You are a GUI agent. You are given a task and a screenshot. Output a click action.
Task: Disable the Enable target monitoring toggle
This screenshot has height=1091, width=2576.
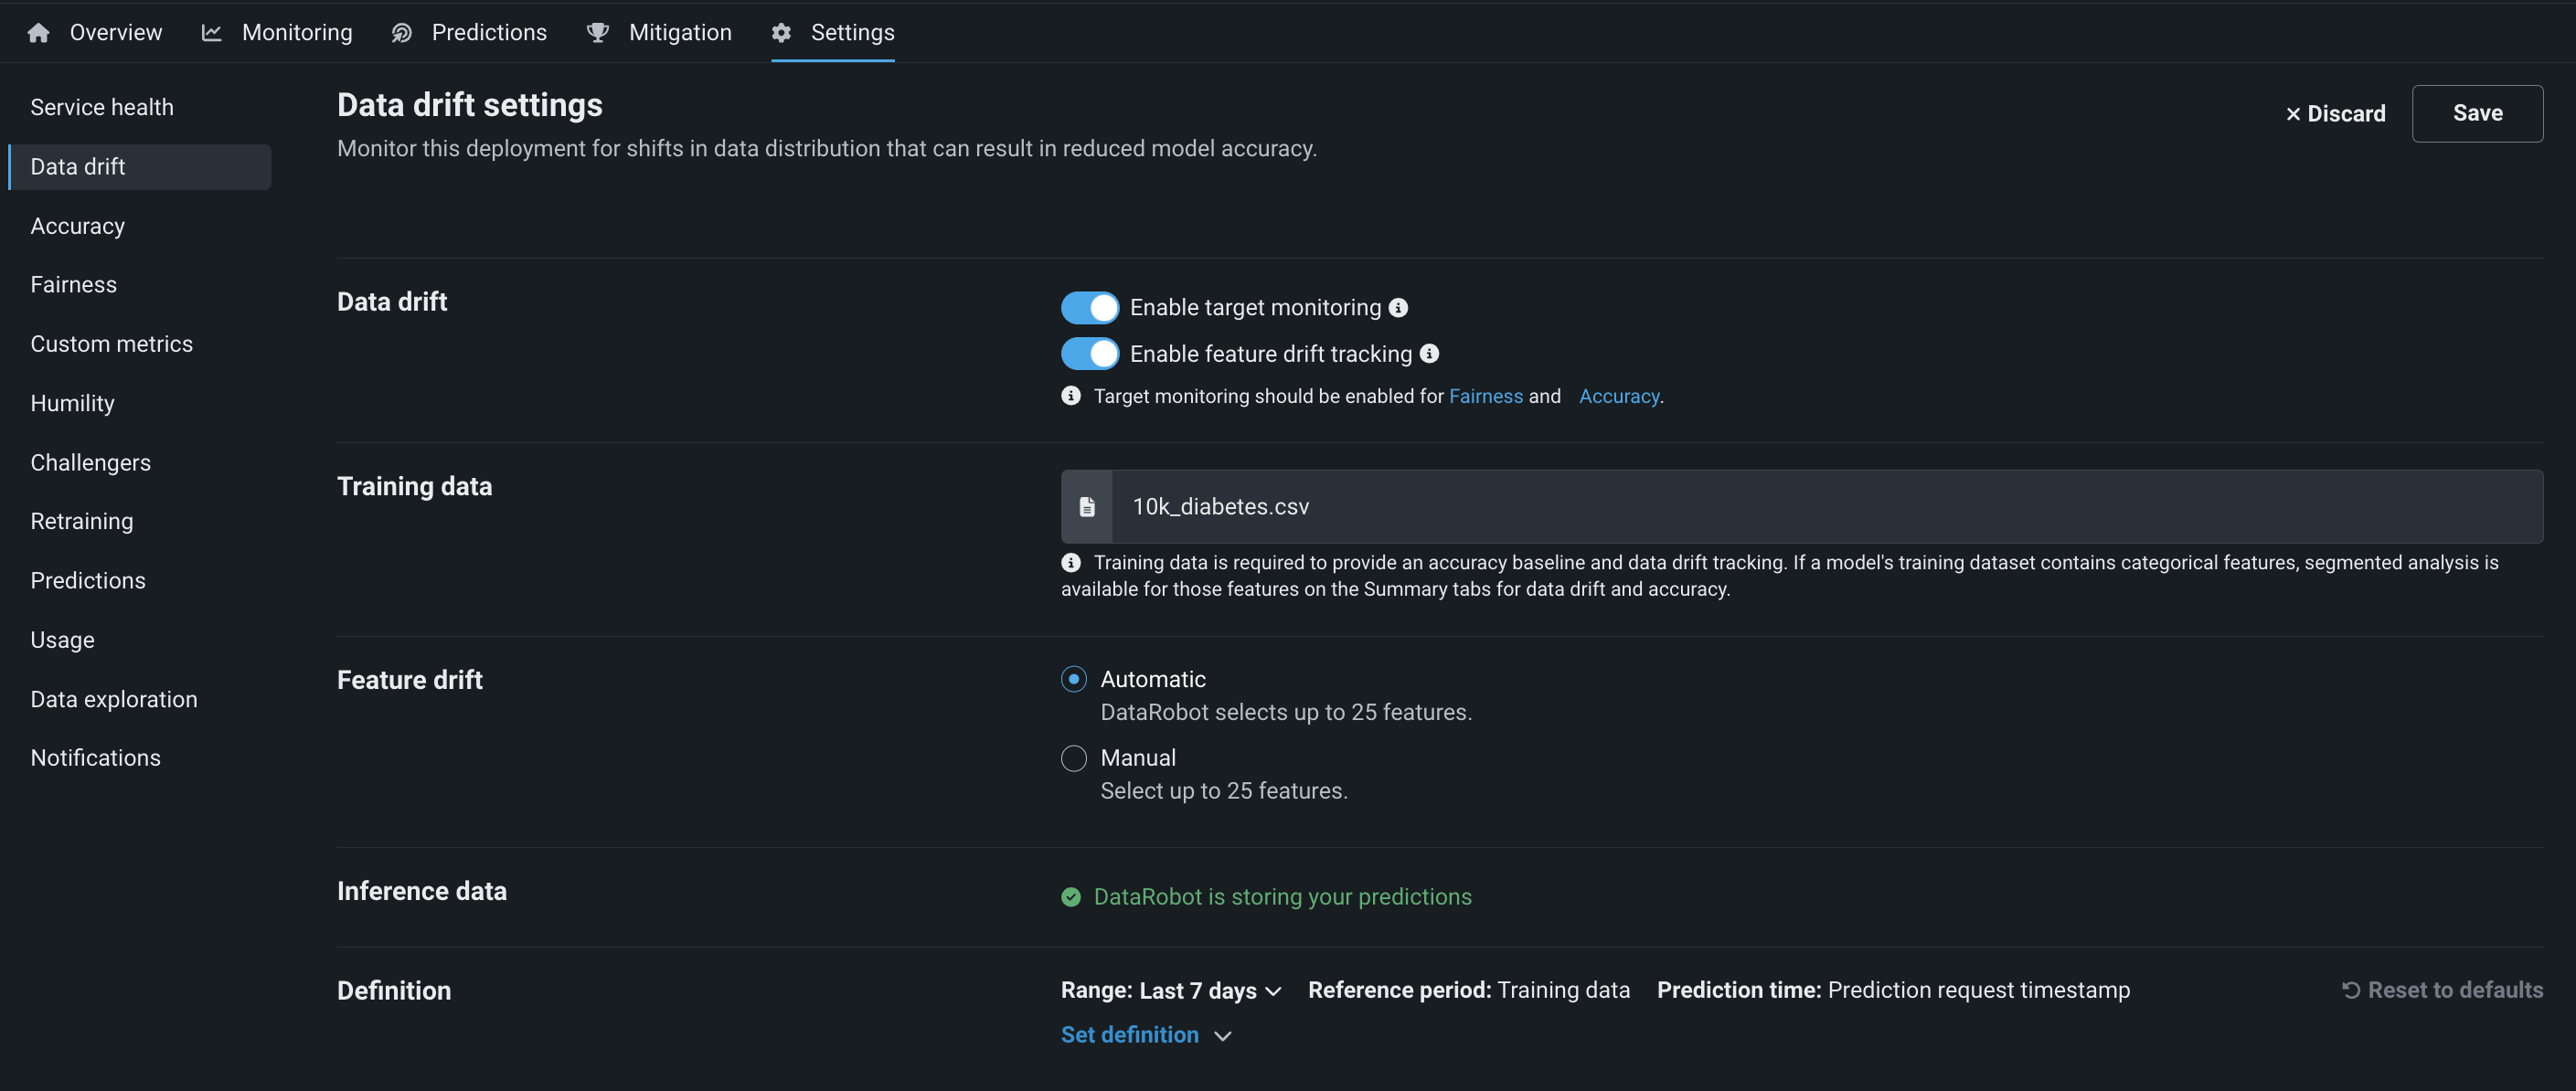(1089, 308)
